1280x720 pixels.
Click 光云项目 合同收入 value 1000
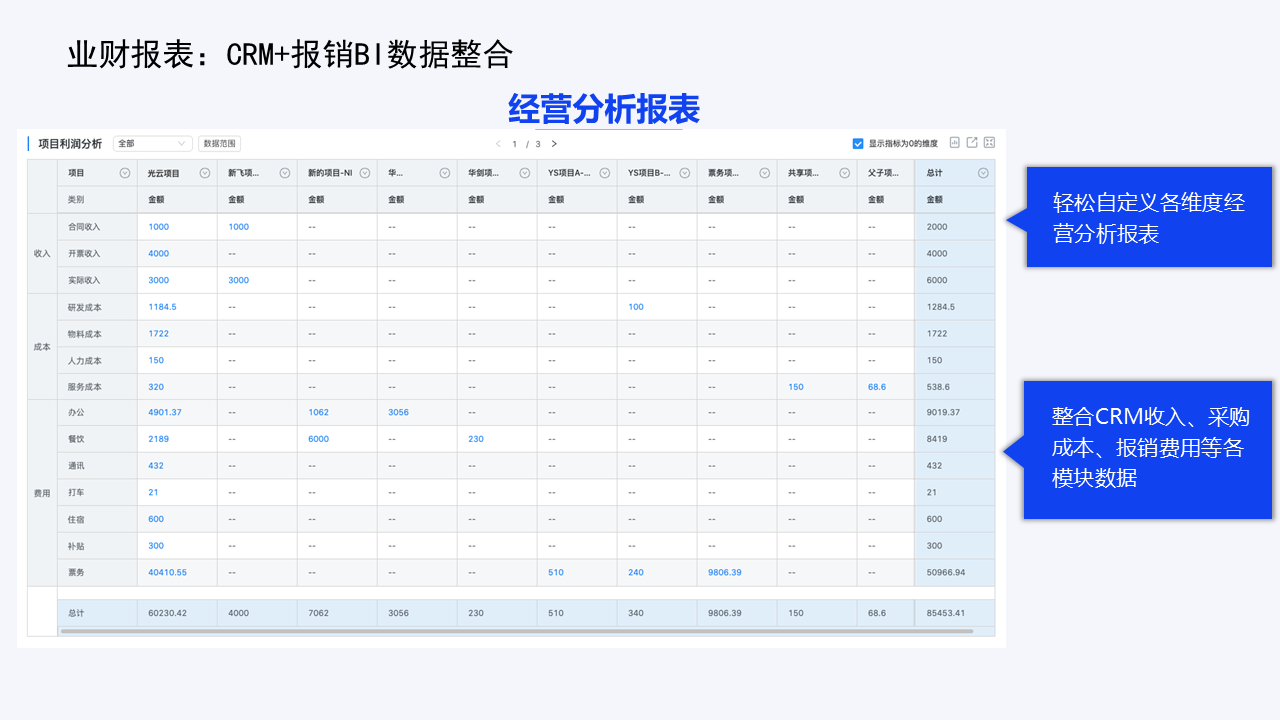point(158,227)
